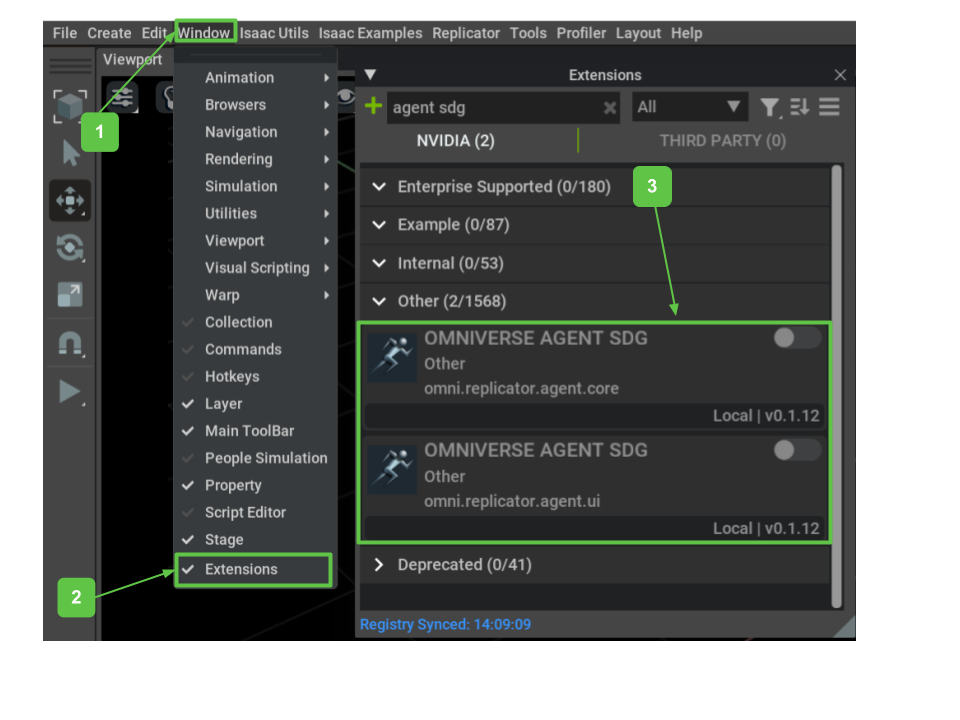The height and width of the screenshot is (720, 960).
Task: Collapse the Other (2/1568) category
Action: (379, 301)
